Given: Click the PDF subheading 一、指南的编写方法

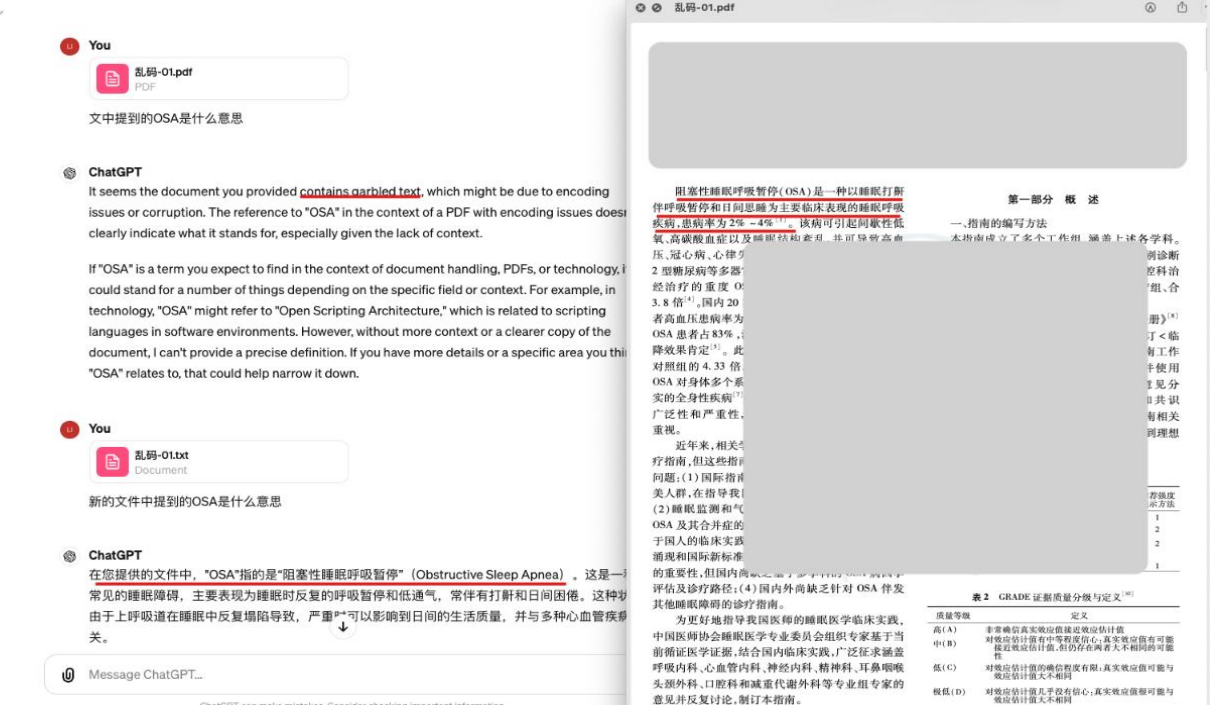Looking at the screenshot, I should pos(997,223).
